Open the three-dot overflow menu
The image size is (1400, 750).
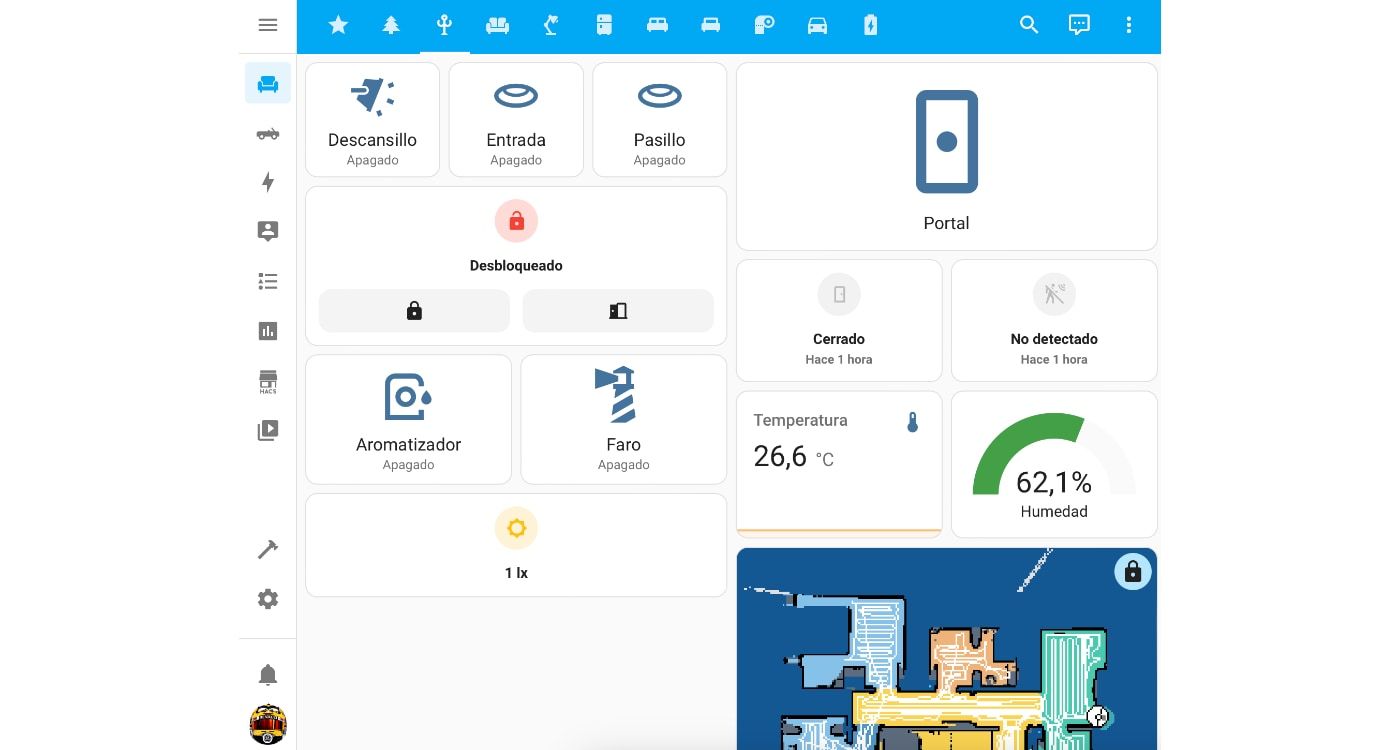point(1128,26)
